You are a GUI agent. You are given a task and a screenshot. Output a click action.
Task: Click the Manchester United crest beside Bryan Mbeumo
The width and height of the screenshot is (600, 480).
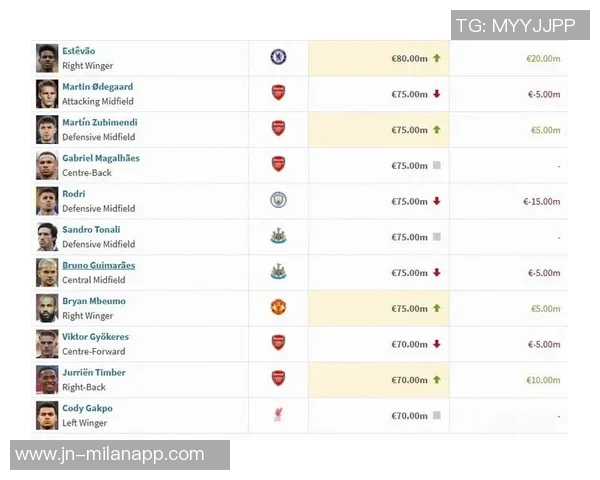pos(278,307)
